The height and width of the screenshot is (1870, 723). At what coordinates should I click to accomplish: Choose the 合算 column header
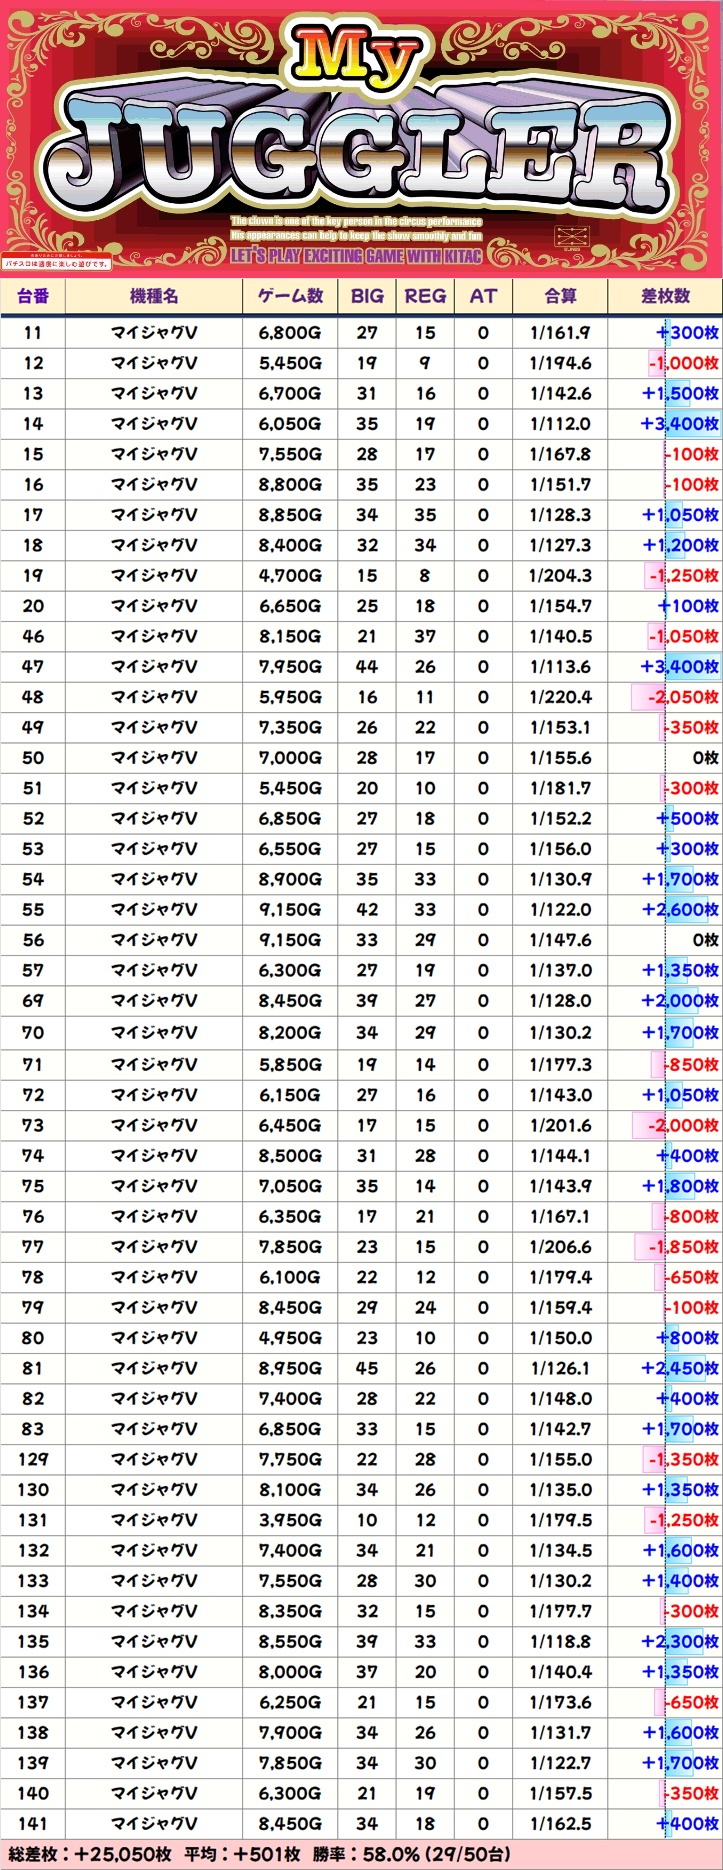pyautogui.click(x=560, y=296)
